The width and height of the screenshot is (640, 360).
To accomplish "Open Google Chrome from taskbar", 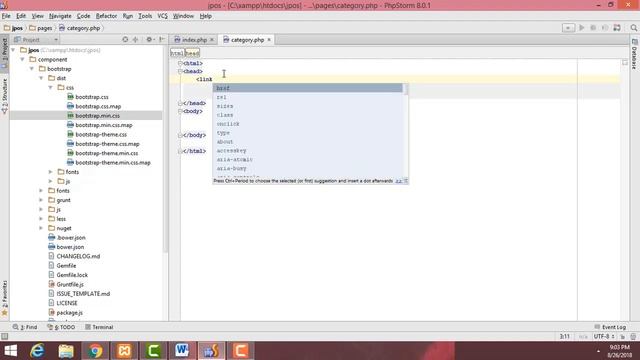I will [x=95, y=351].
